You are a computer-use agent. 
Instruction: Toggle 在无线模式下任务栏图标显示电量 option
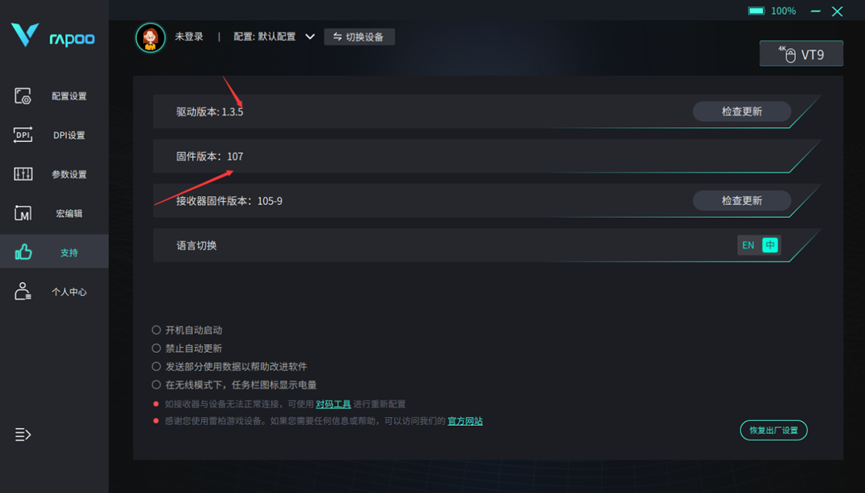(x=156, y=384)
